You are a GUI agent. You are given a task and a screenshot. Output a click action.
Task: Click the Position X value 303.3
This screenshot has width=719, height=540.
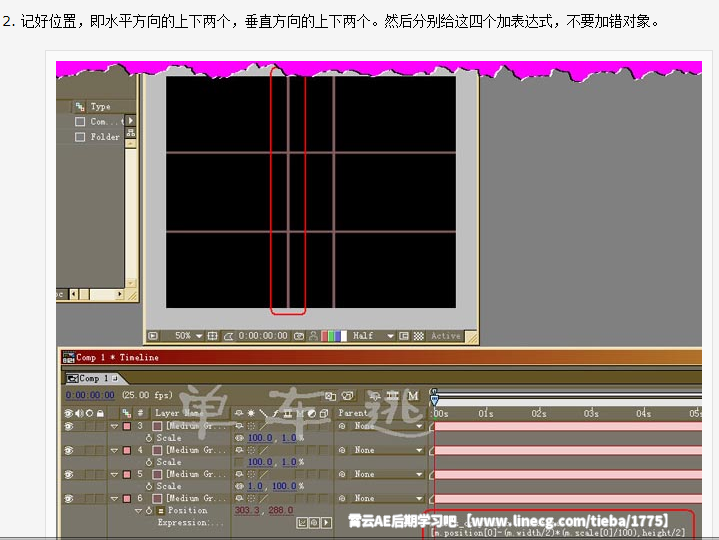tap(247, 510)
